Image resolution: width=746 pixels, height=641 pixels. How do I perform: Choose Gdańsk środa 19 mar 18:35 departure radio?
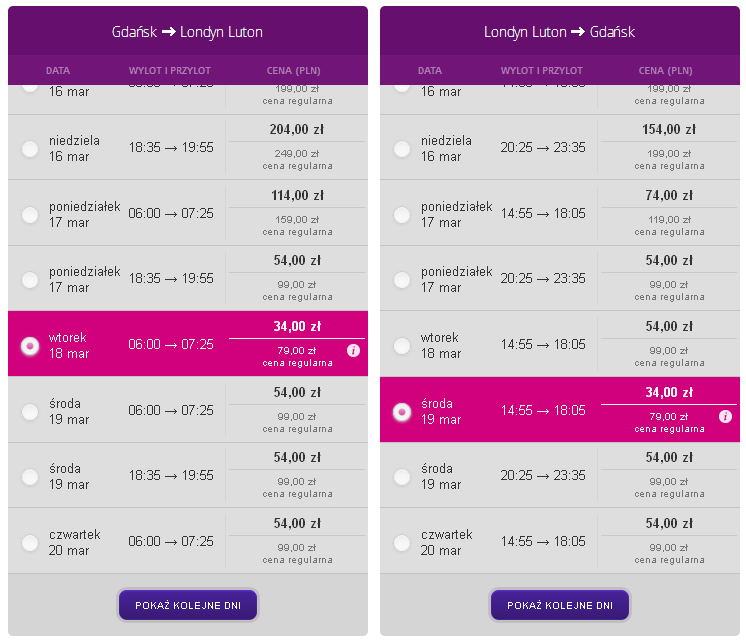(30, 477)
